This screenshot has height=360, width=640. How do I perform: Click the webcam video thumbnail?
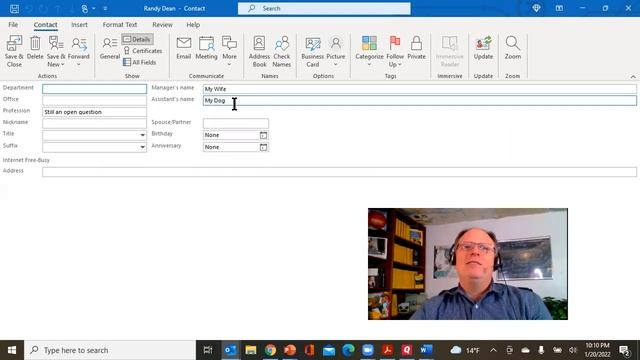tap(468, 264)
